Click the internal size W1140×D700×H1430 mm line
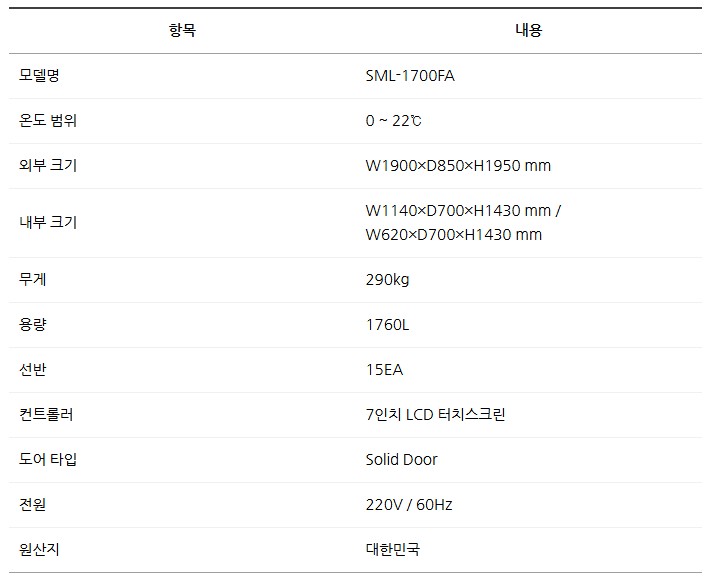The height and width of the screenshot is (579, 718). (x=463, y=211)
